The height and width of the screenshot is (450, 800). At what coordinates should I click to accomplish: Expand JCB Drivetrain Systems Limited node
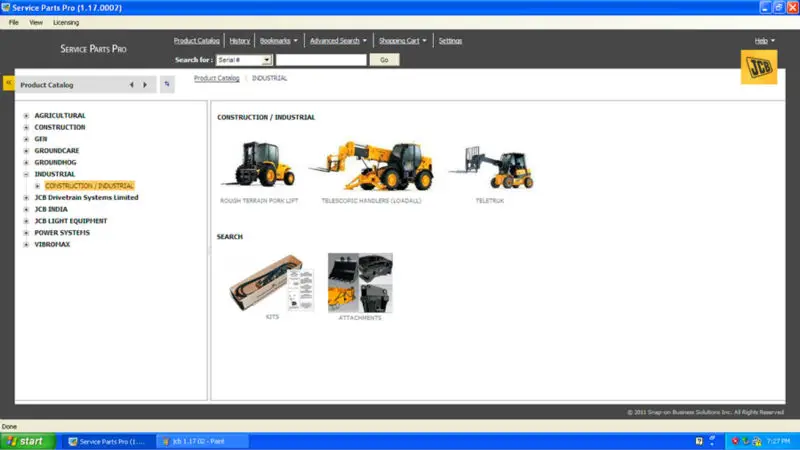[x=27, y=198]
